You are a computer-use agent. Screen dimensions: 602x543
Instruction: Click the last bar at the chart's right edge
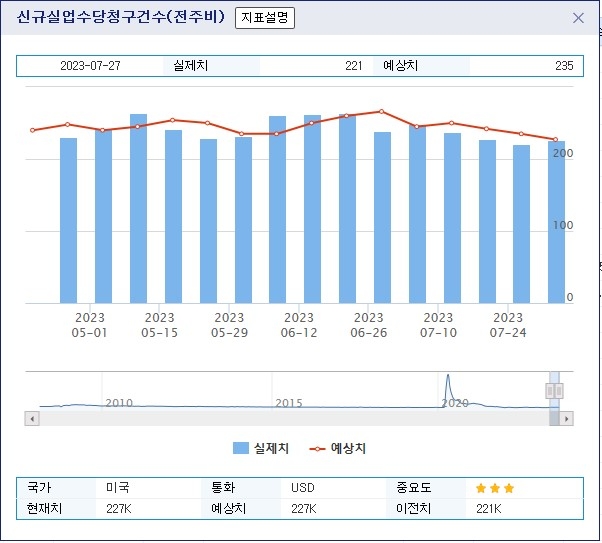(x=556, y=222)
